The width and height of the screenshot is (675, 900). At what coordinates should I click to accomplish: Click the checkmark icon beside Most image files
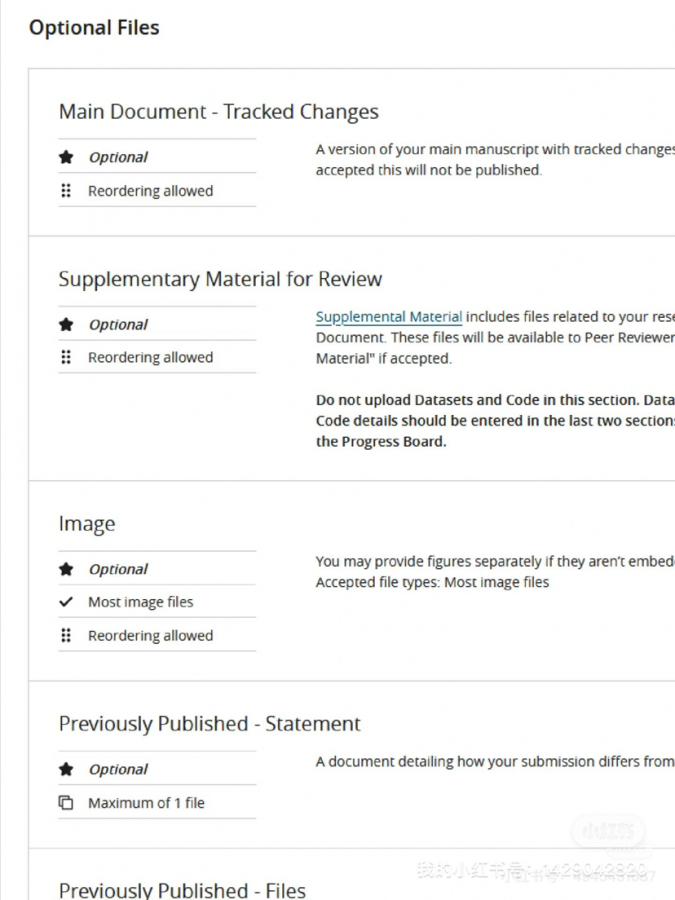tap(66, 602)
